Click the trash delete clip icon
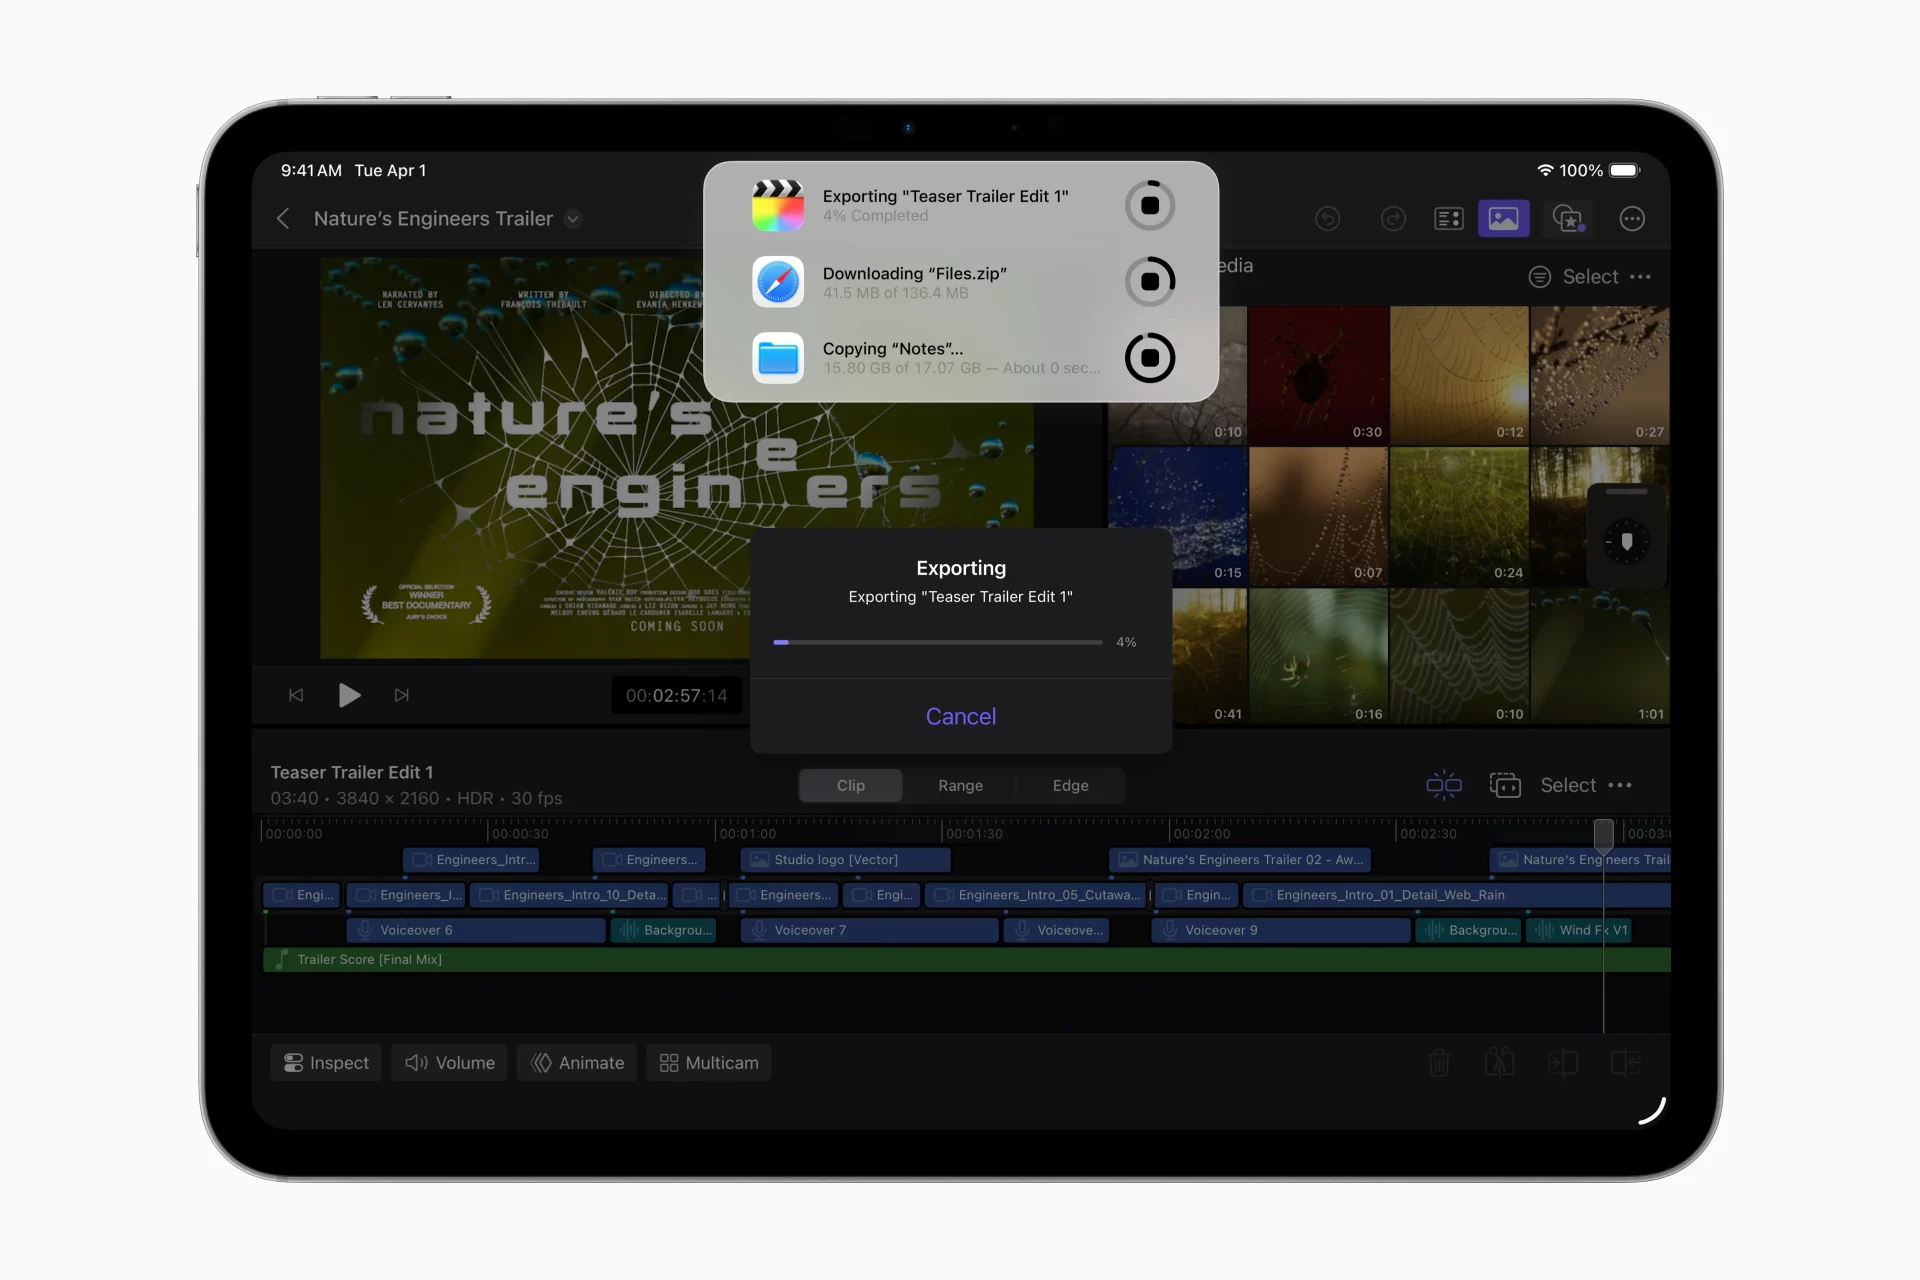Viewport: 1920px width, 1280px height. [x=1438, y=1062]
